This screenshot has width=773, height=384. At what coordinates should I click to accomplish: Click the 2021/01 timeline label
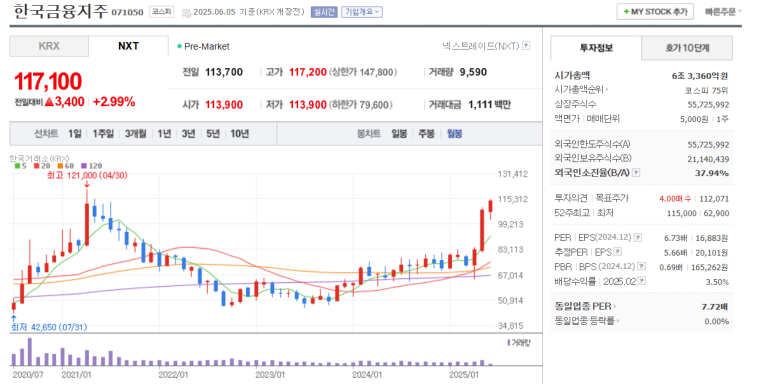(75, 375)
